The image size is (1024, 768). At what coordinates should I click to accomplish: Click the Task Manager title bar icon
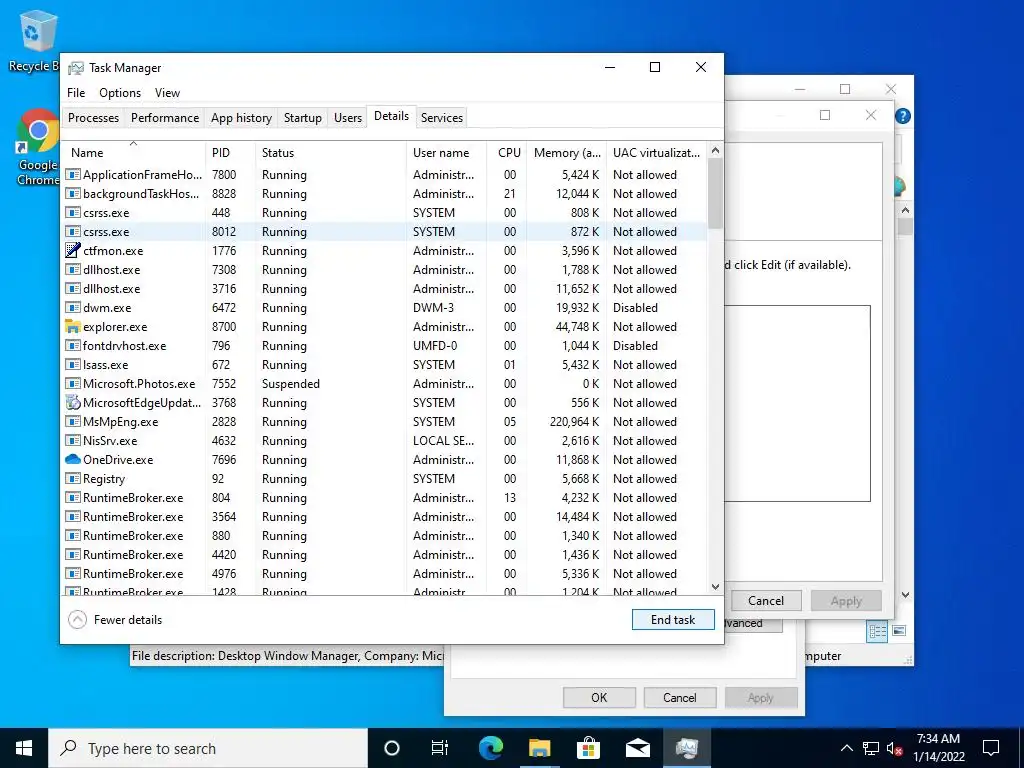76,68
